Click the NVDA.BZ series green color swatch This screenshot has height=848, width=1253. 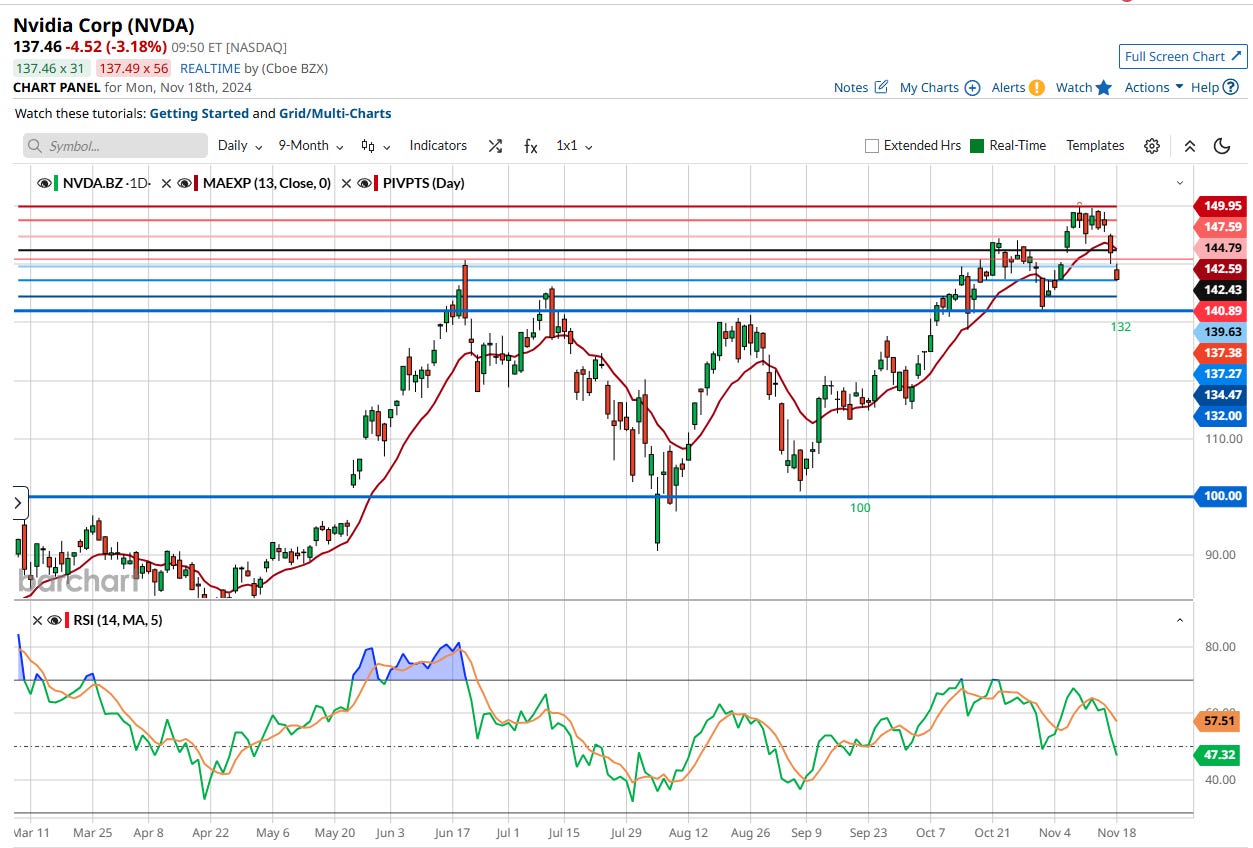coord(57,183)
